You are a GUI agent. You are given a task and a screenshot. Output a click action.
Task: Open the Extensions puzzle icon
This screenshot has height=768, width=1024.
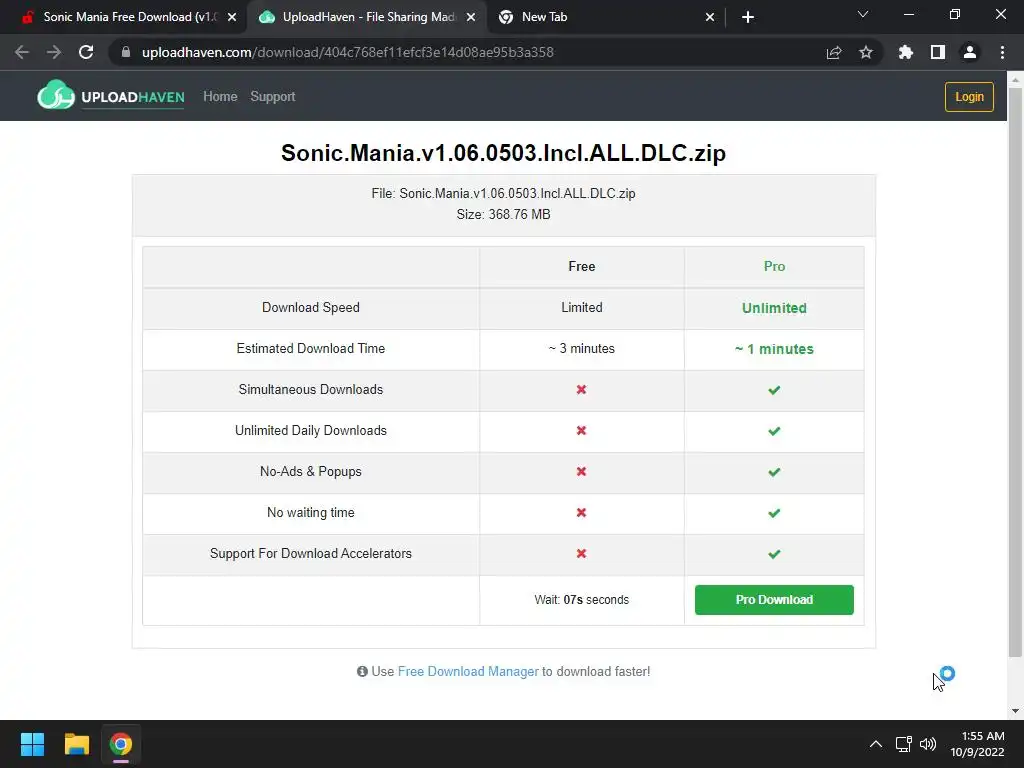906,52
